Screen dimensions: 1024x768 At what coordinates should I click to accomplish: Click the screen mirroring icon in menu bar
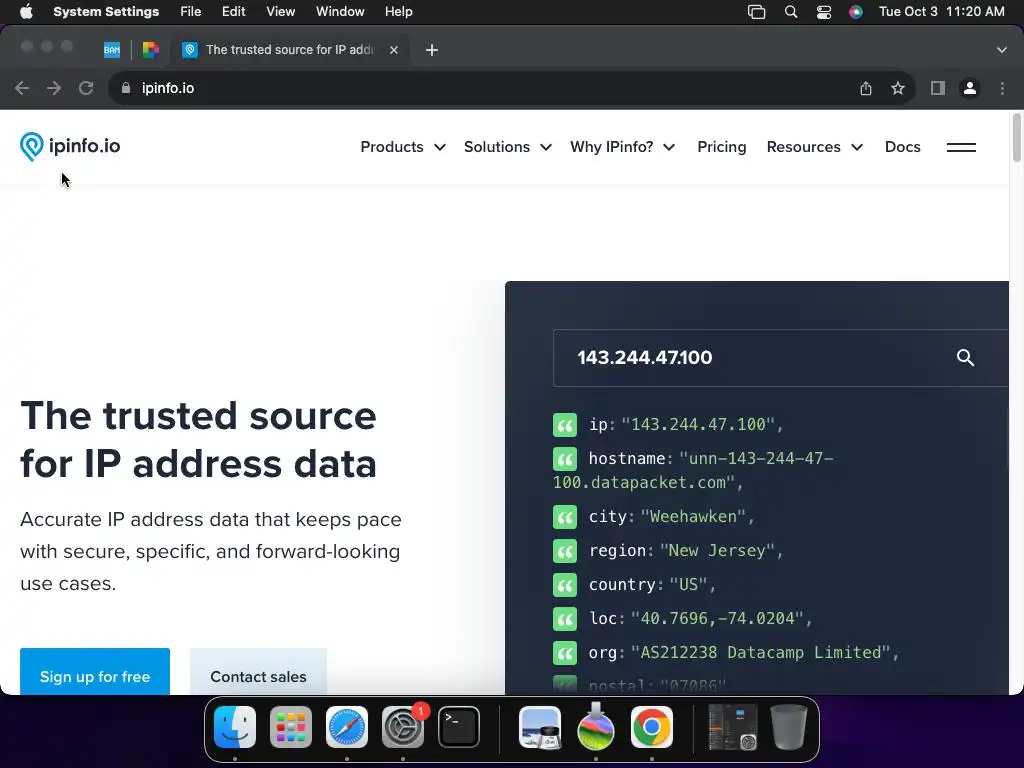point(757,12)
